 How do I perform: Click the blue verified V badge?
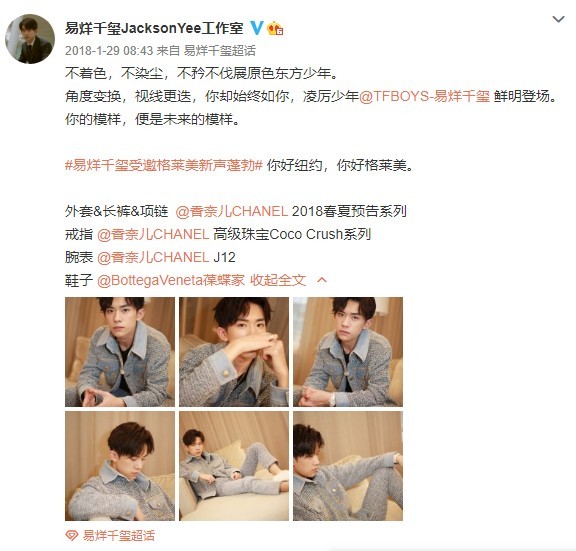pyautogui.click(x=257, y=28)
